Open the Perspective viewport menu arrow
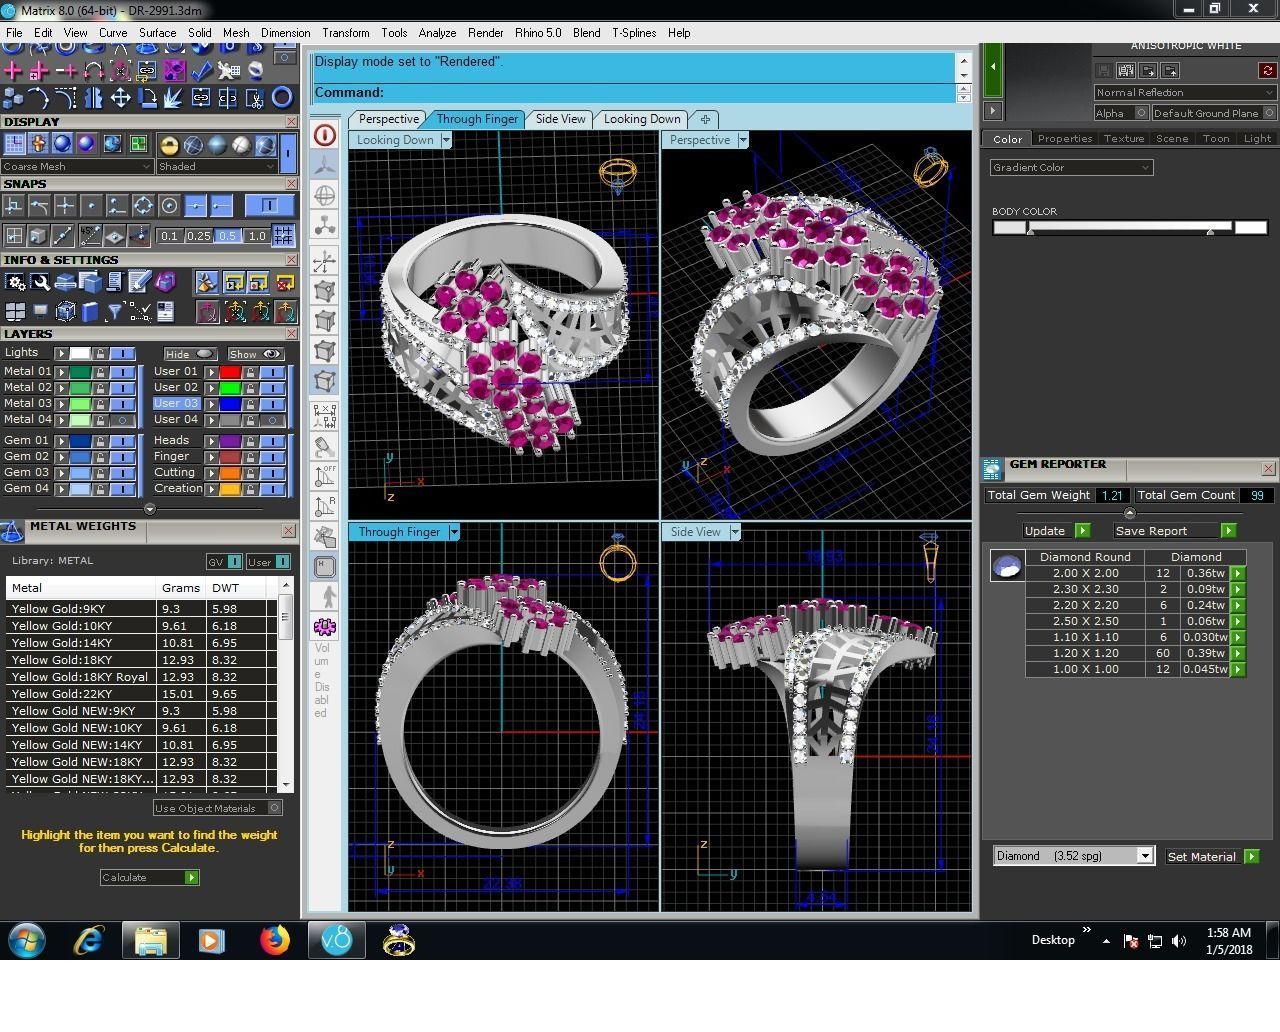Viewport: 1280px width, 1032px height. 743,140
